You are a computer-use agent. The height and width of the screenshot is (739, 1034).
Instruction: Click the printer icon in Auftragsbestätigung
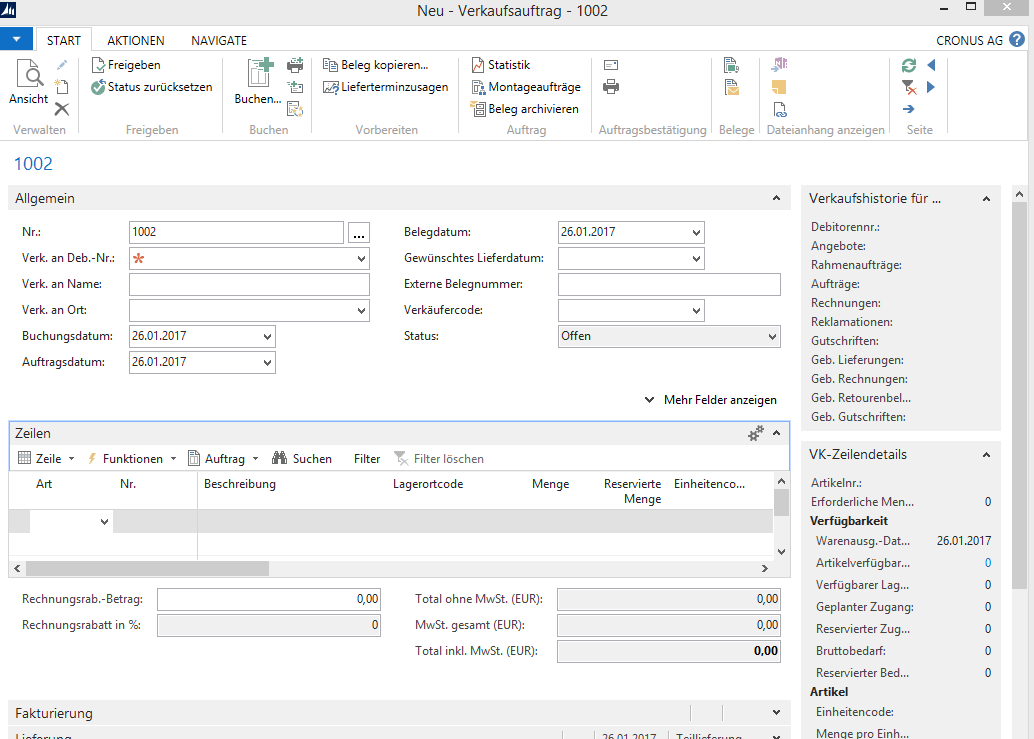tap(611, 86)
